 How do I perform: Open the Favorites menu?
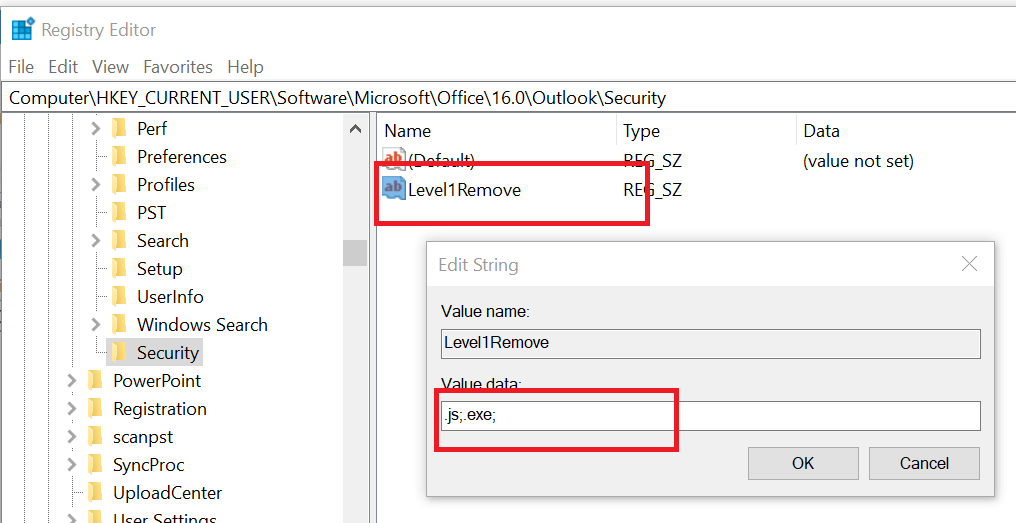pos(178,67)
